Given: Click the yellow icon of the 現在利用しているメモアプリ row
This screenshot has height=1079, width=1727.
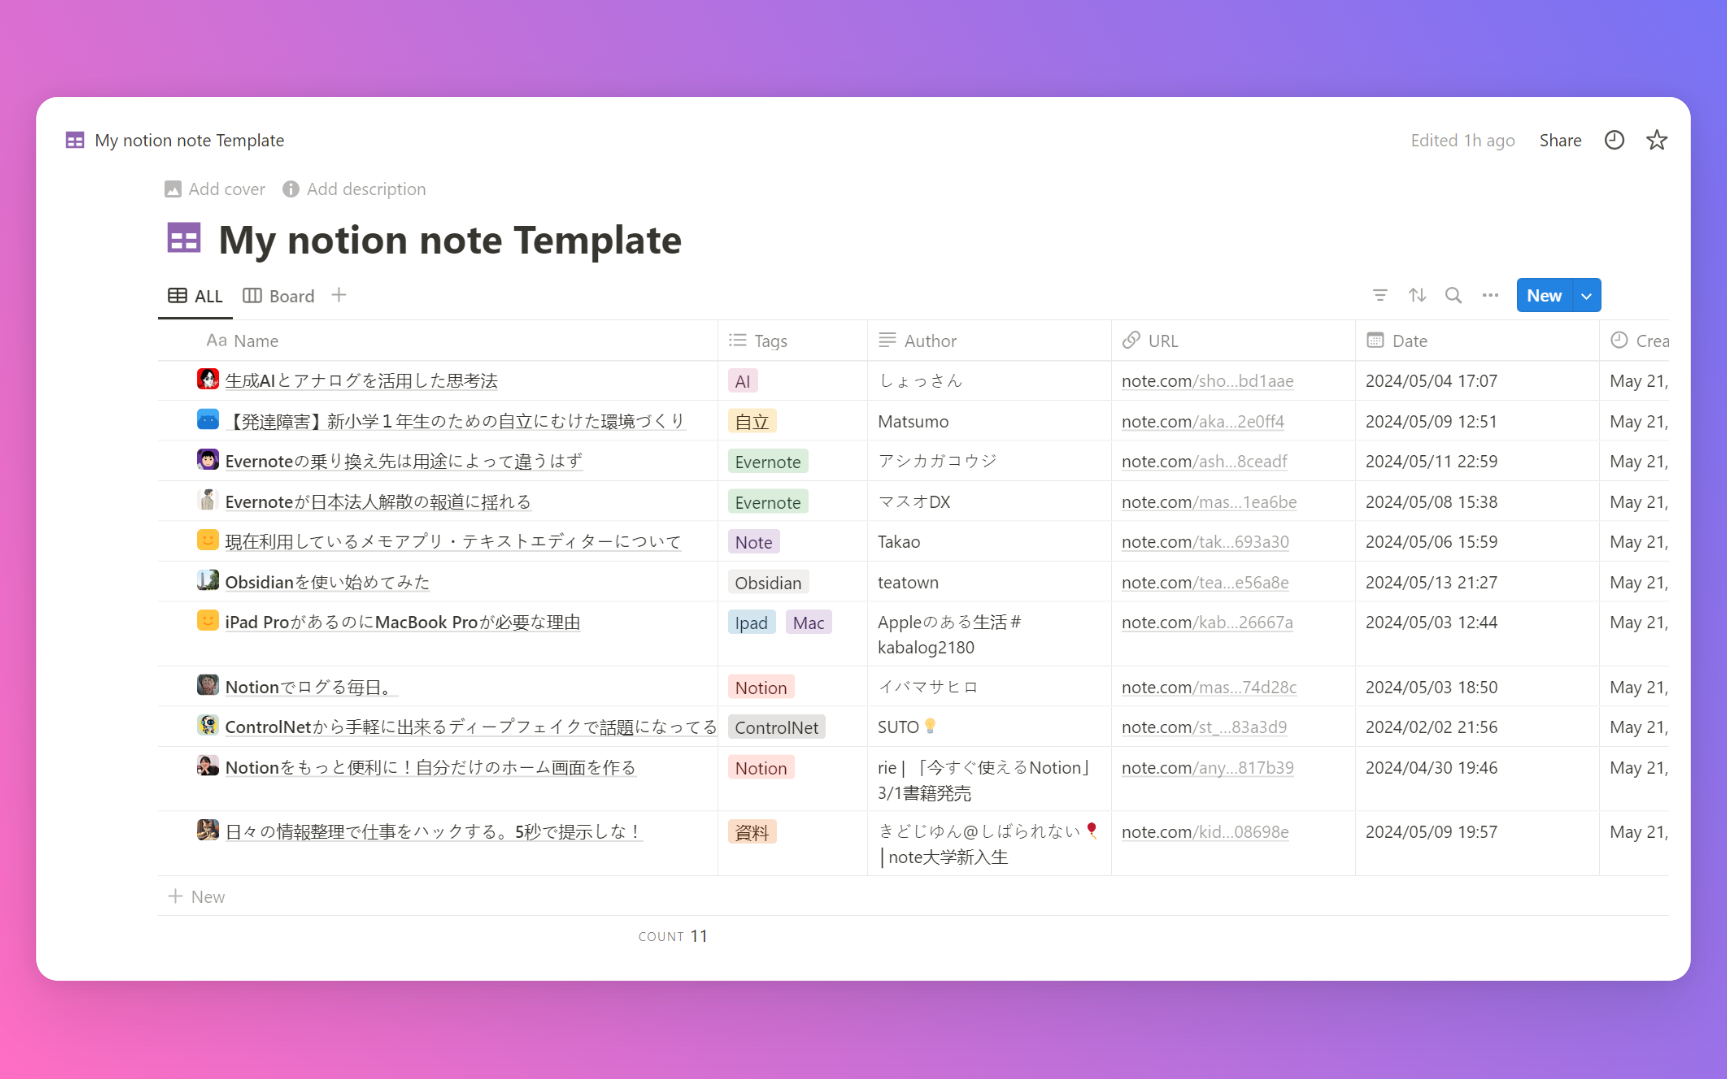Looking at the screenshot, I should click(207, 540).
